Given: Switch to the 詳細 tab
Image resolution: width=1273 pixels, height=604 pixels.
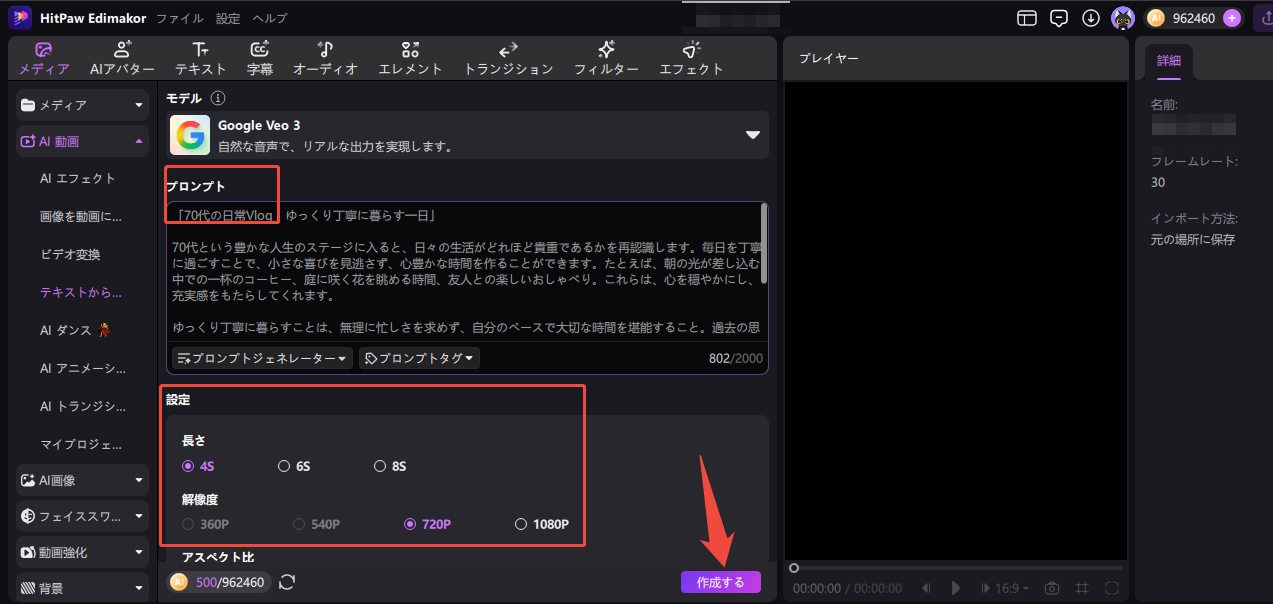Looking at the screenshot, I should coord(1168,61).
